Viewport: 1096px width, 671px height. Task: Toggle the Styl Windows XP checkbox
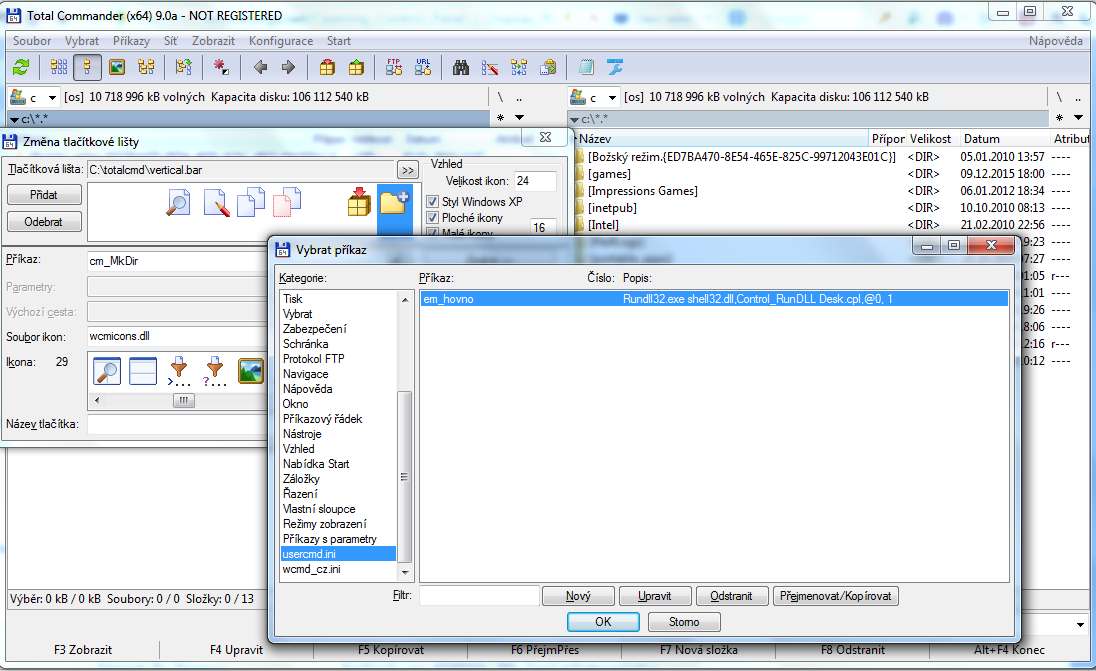pyautogui.click(x=433, y=201)
